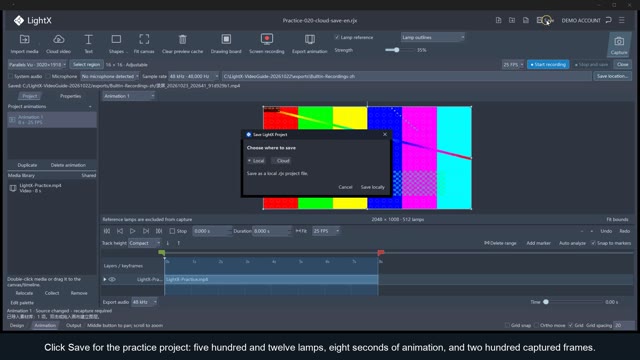The image size is (640, 360).
Task: Open the Animation 1 dropdown above canvas
Action: pyautogui.click(x=129, y=96)
